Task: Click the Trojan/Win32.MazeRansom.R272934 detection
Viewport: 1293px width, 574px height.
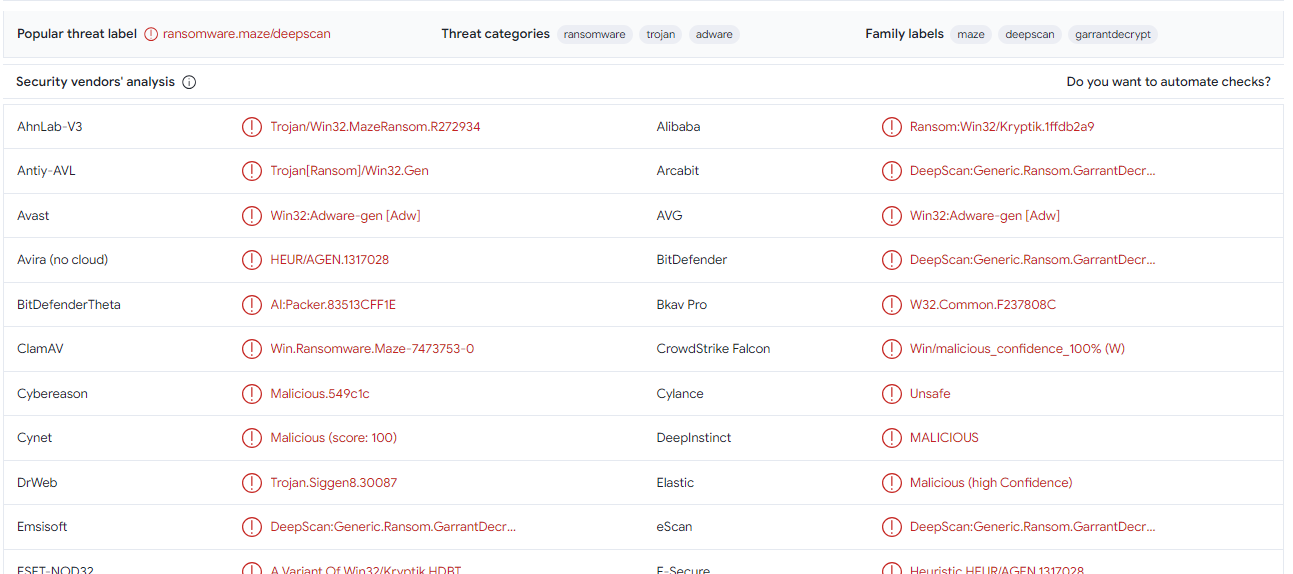Action: pos(375,127)
